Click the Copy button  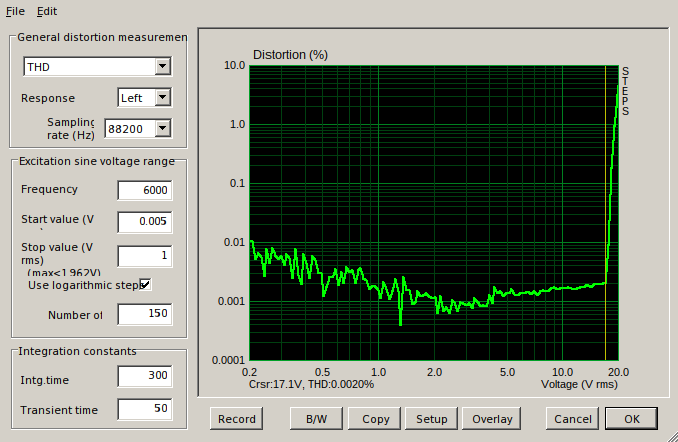[375, 419]
